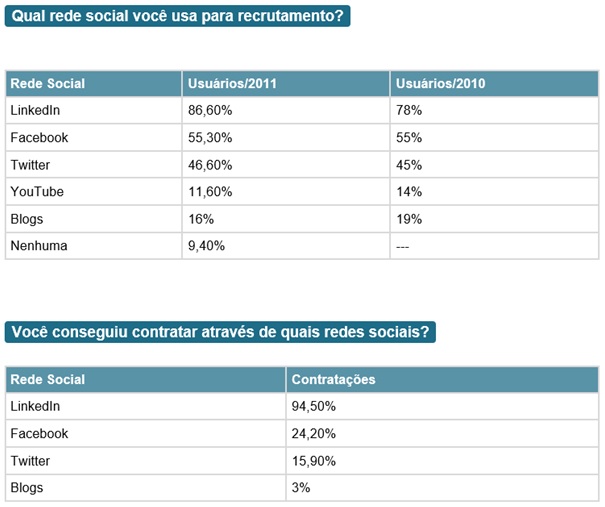
Task: Click the heading about hiring through social networks
Action: pos(221,332)
